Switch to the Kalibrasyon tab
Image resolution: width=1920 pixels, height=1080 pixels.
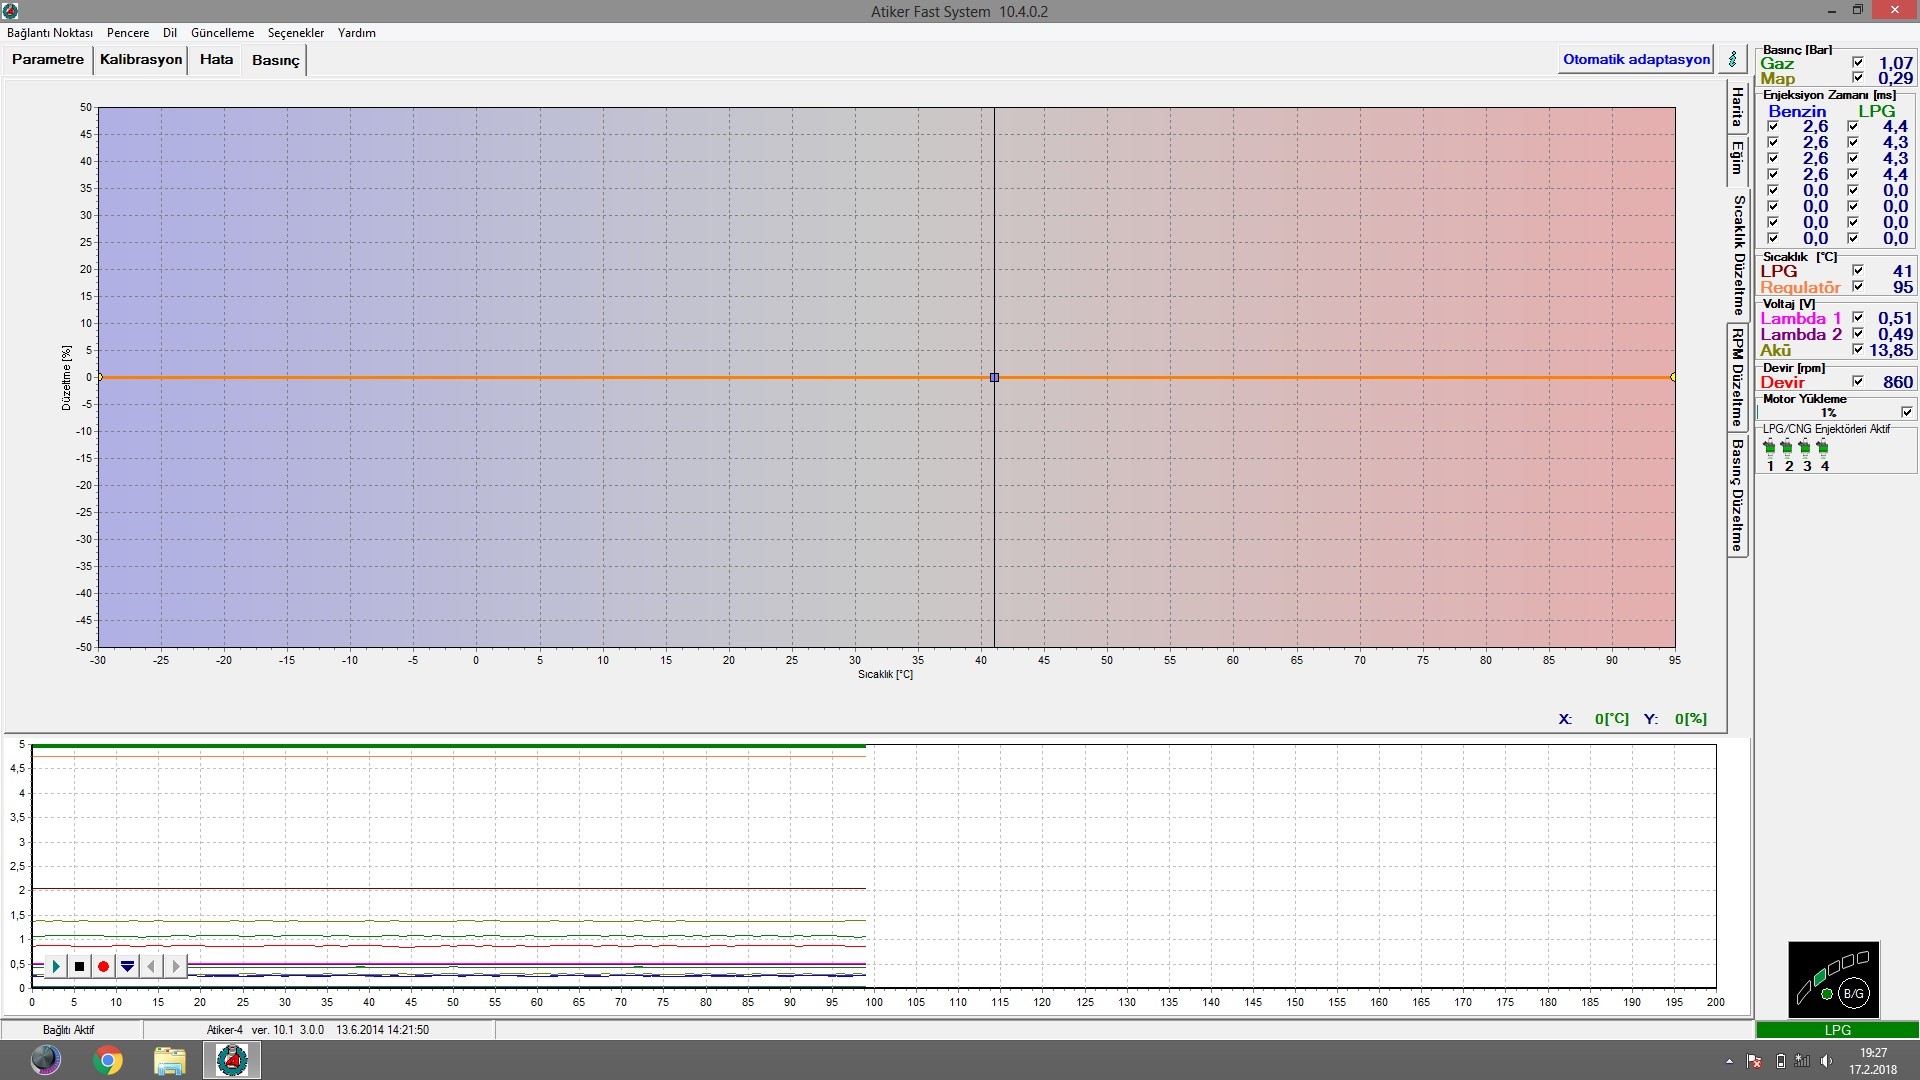[x=141, y=60]
